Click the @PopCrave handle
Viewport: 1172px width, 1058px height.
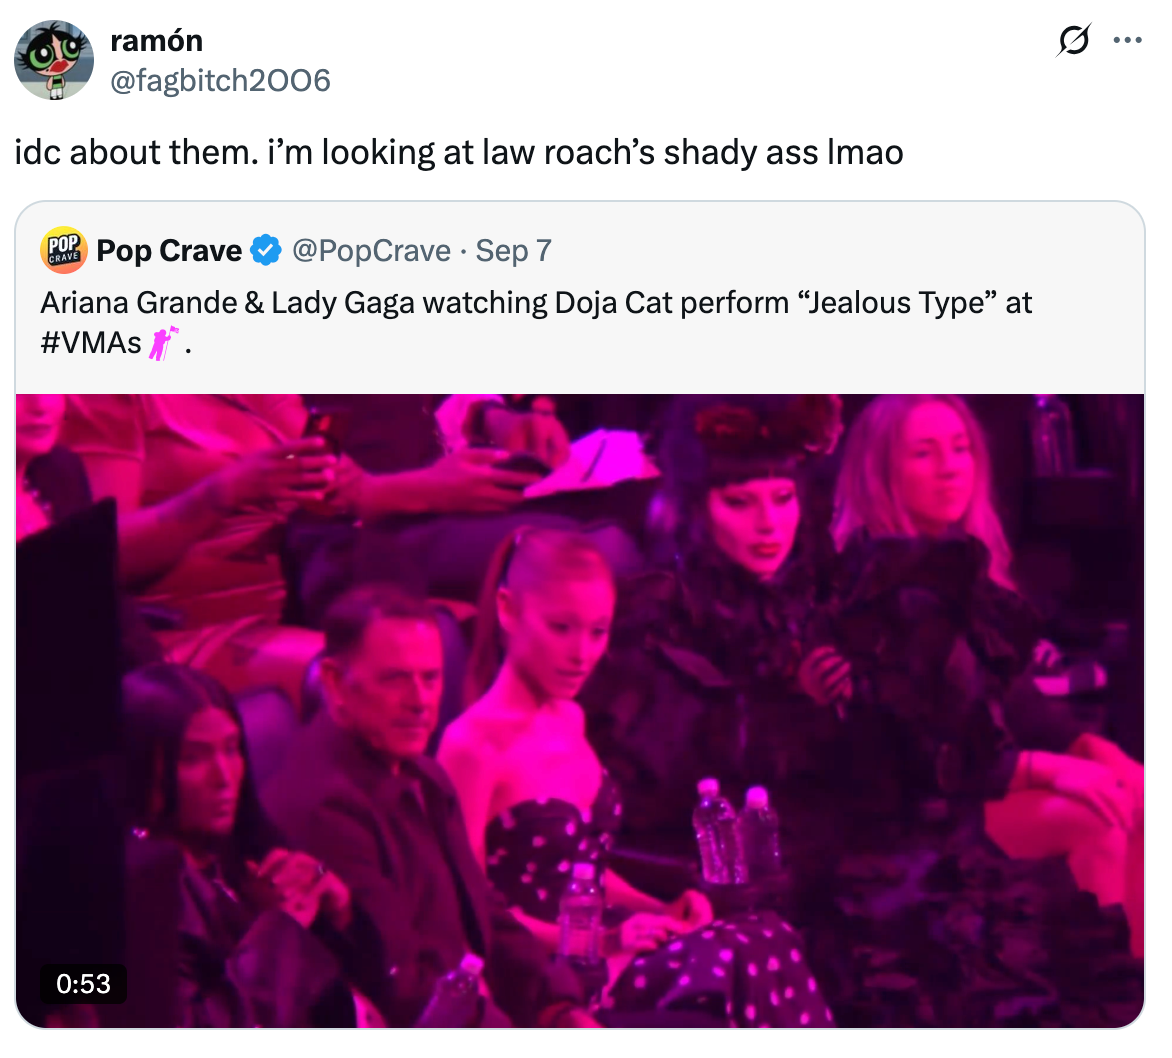pyautogui.click(x=374, y=250)
